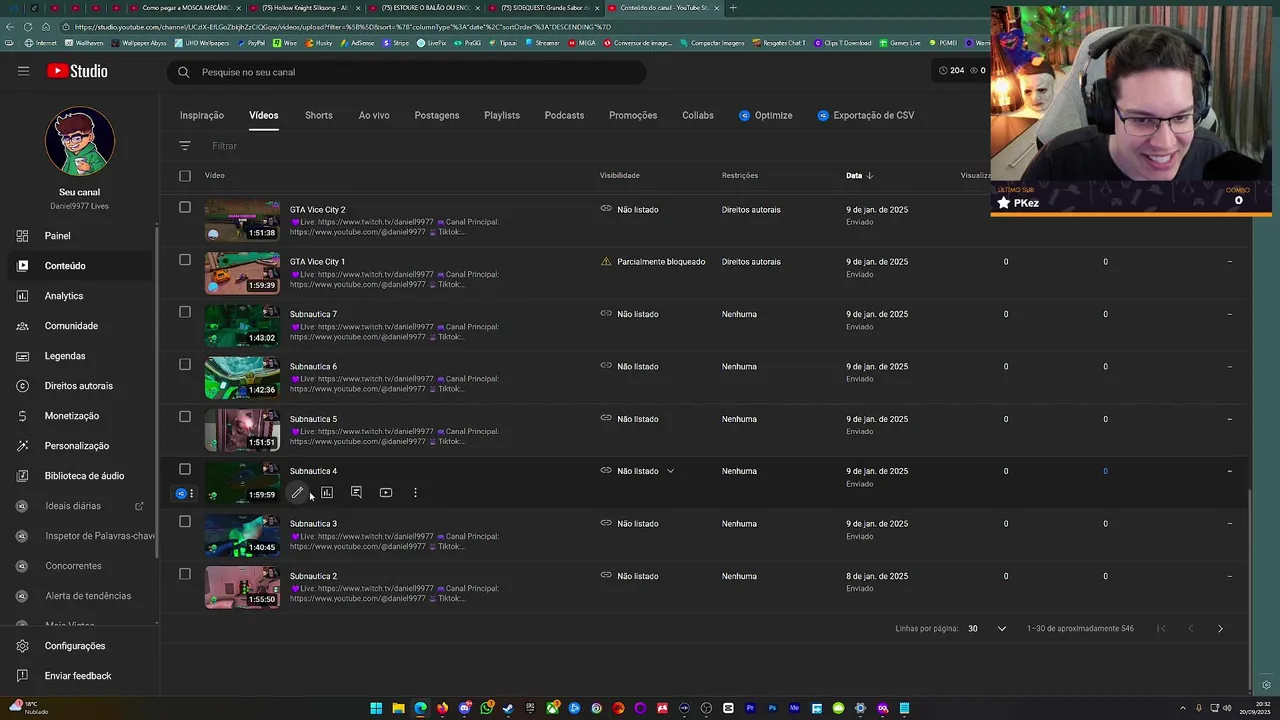Check the Subnautica 3 checkbox

185,522
